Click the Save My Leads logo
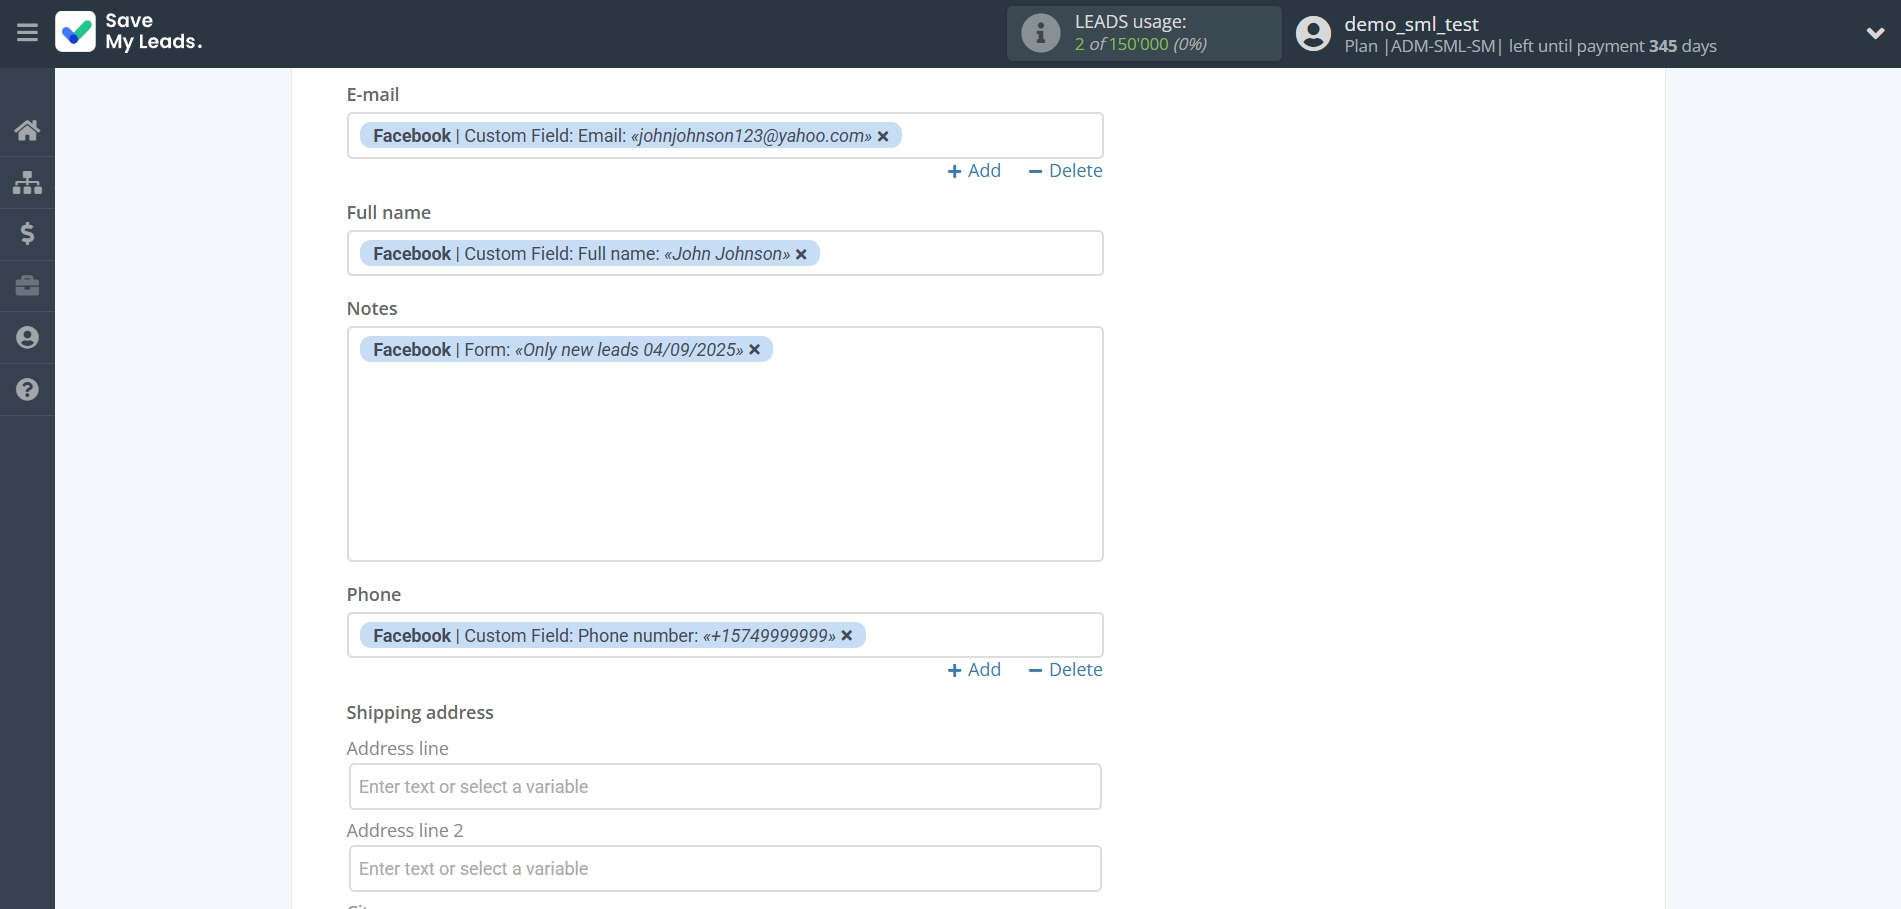Image resolution: width=1901 pixels, height=909 pixels. [x=128, y=33]
